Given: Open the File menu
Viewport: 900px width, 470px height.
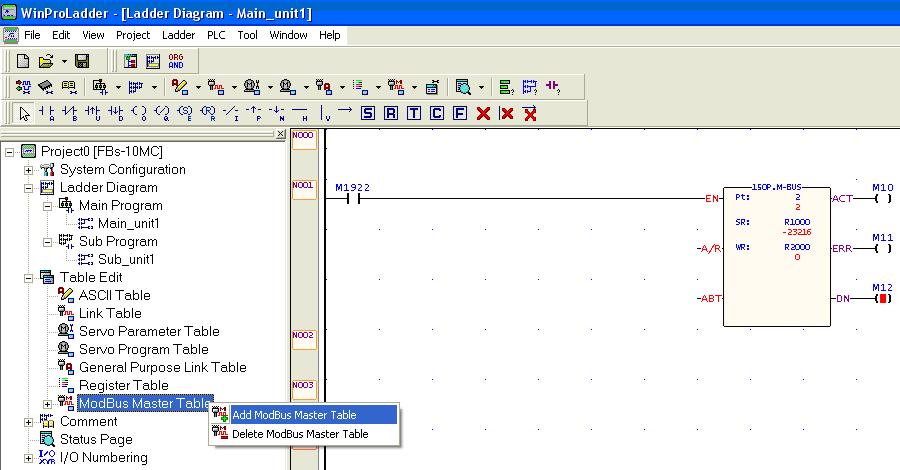Looking at the screenshot, I should click(32, 35).
